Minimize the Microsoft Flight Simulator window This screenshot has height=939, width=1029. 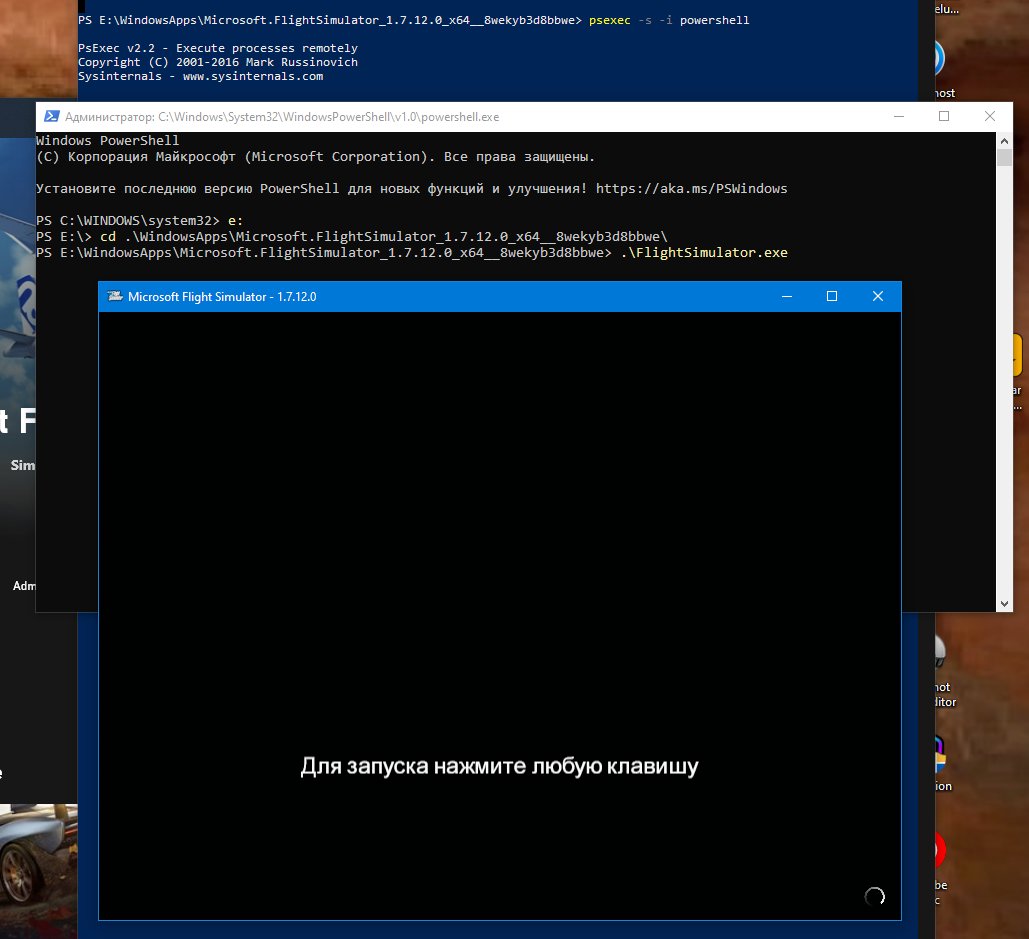point(787,297)
